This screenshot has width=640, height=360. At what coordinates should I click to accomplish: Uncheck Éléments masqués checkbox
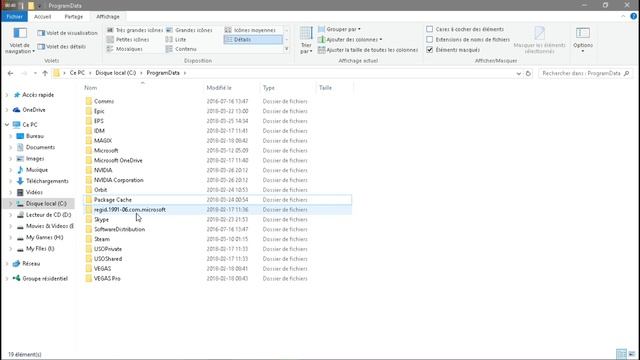(x=430, y=50)
